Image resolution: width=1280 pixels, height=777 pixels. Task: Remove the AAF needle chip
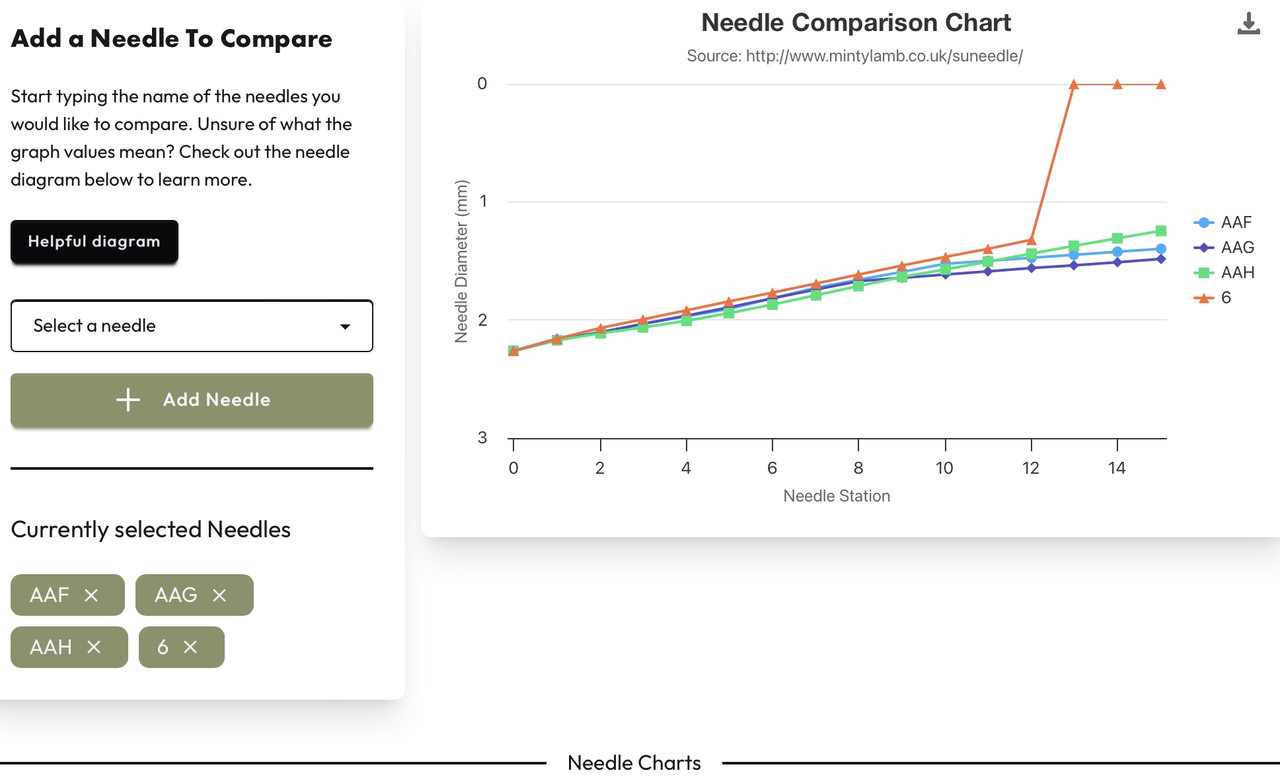(x=91, y=595)
